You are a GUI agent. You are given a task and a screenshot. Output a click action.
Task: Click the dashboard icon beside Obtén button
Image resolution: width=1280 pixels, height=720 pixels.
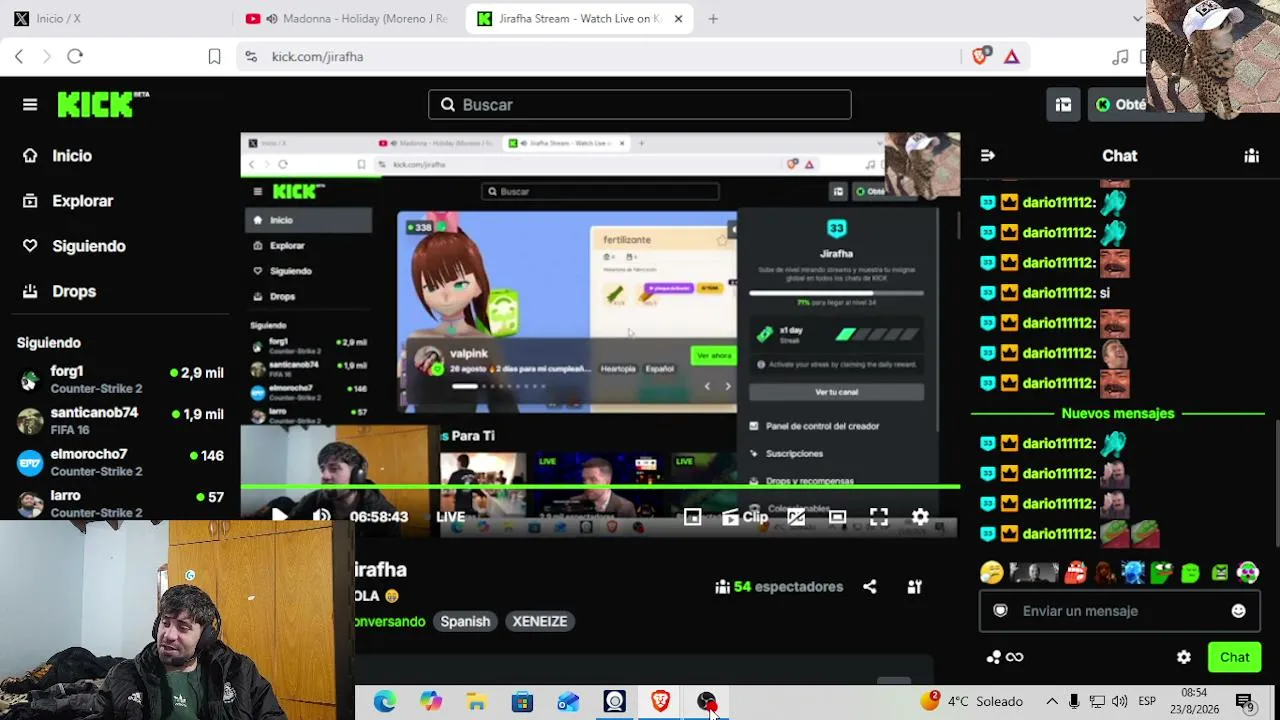coord(1063,104)
